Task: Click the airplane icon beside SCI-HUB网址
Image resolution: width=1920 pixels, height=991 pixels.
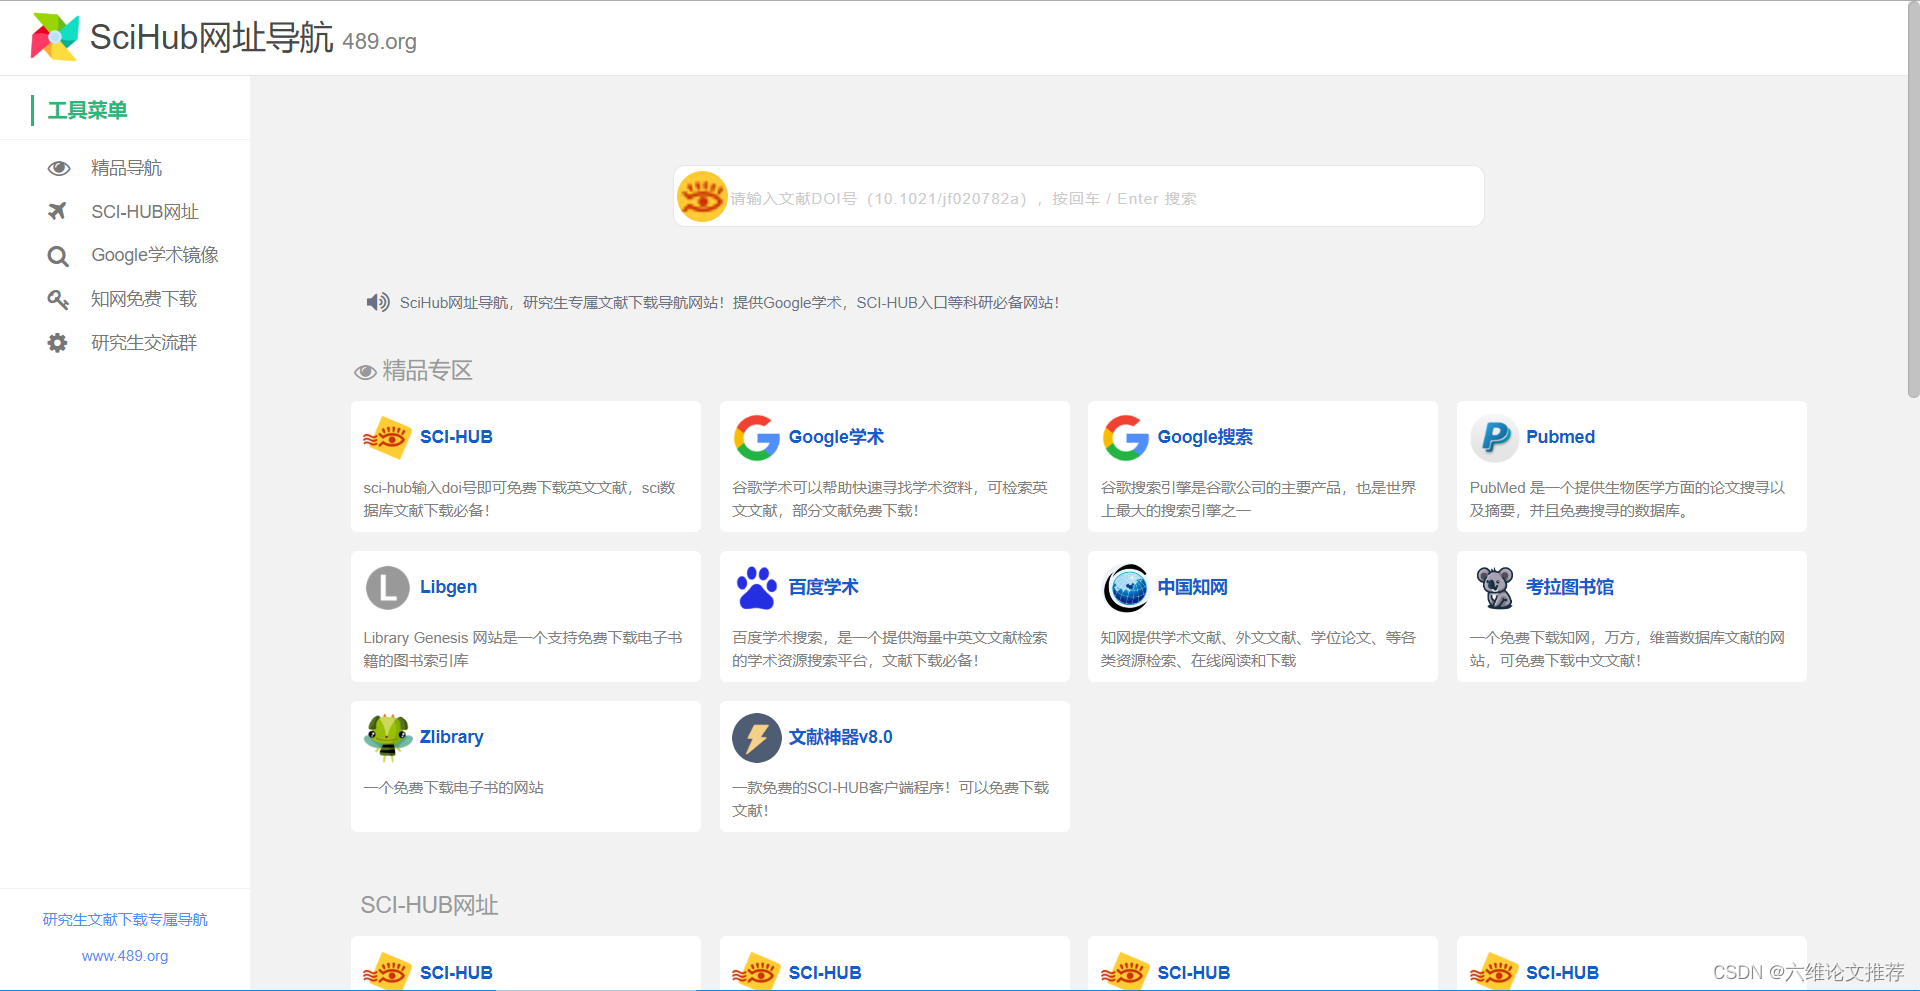Action: point(58,211)
